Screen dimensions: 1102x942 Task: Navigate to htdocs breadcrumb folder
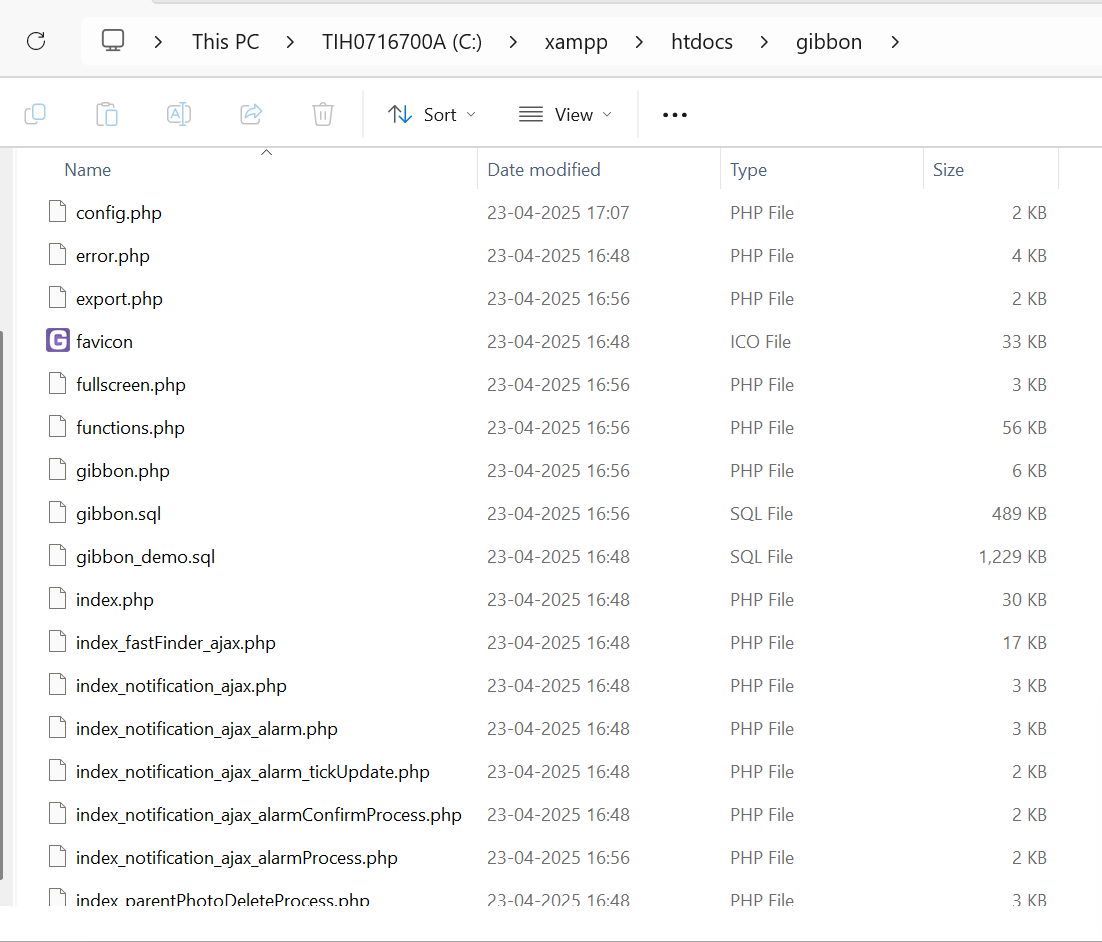pyautogui.click(x=702, y=42)
